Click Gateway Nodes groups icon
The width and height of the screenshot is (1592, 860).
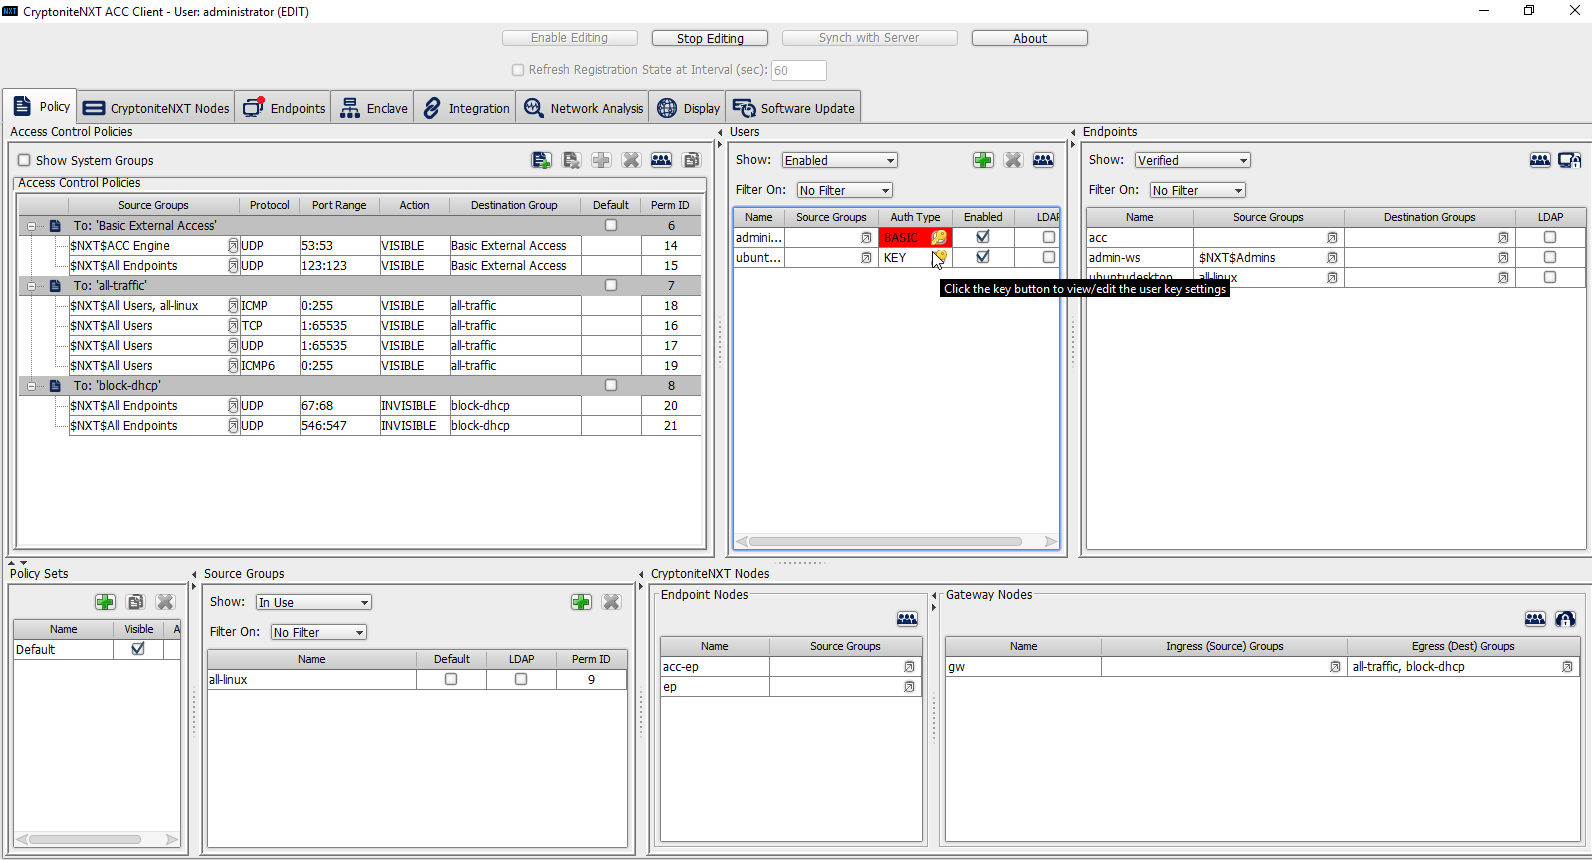coord(1535,619)
